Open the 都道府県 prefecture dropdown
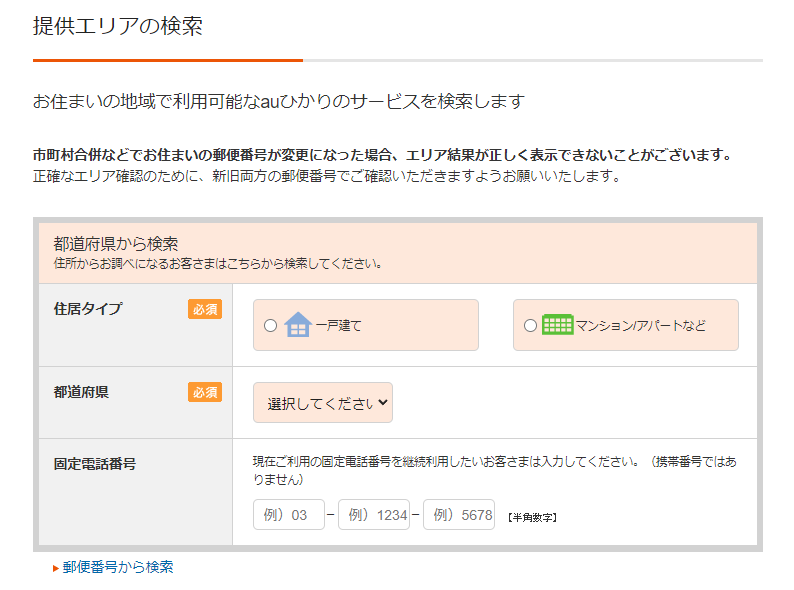The height and width of the screenshot is (590, 794). 322,403
